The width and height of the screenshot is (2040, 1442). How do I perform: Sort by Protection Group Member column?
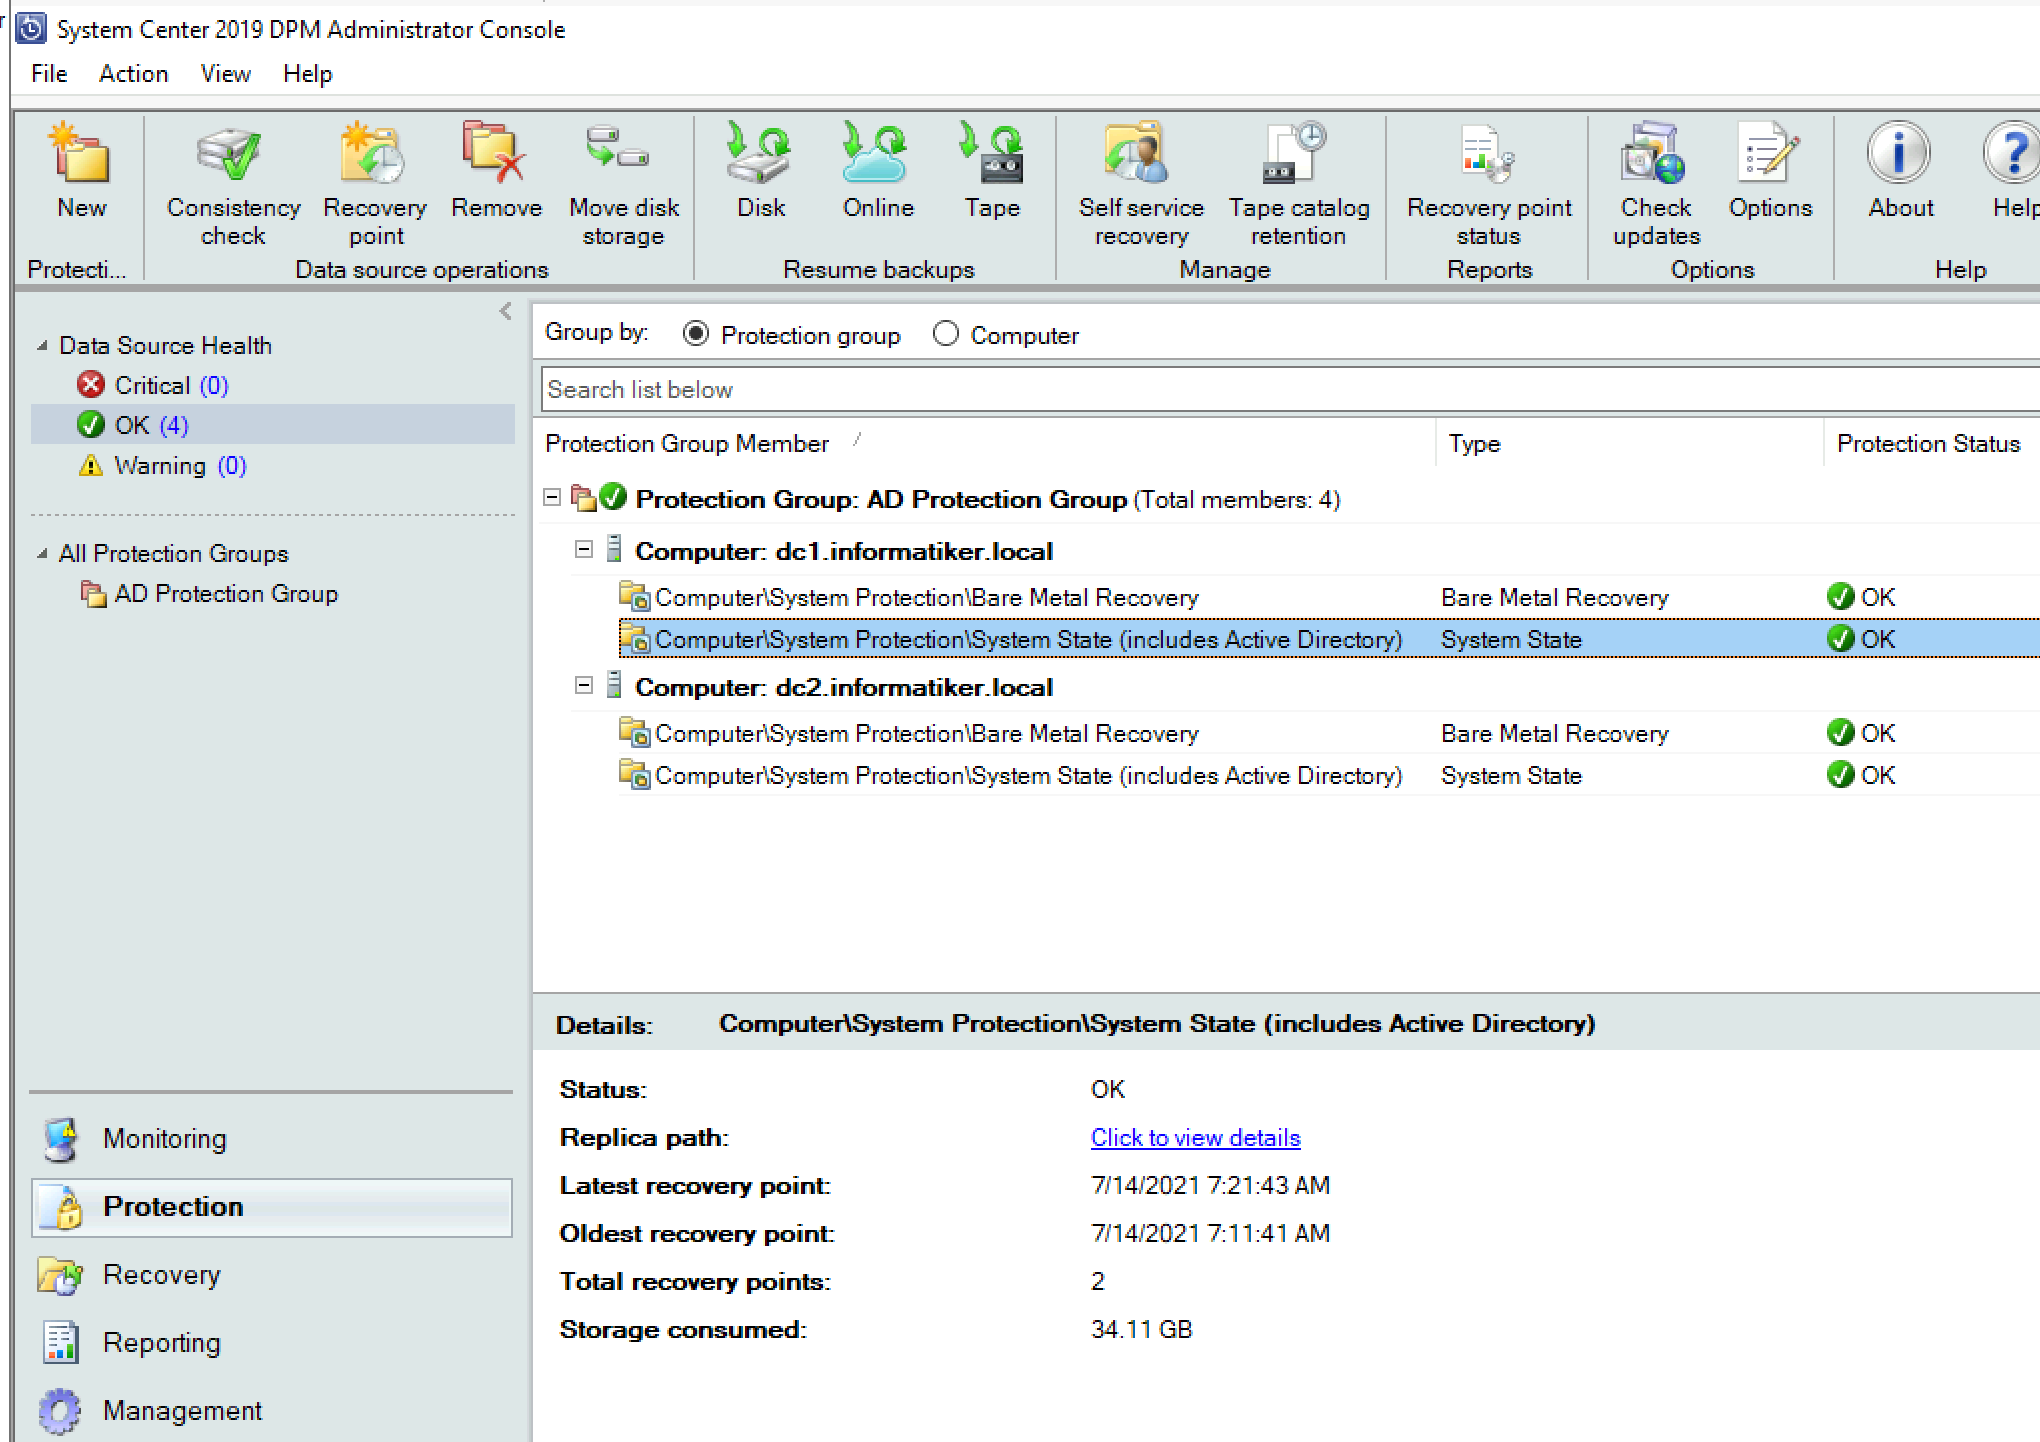(686, 443)
